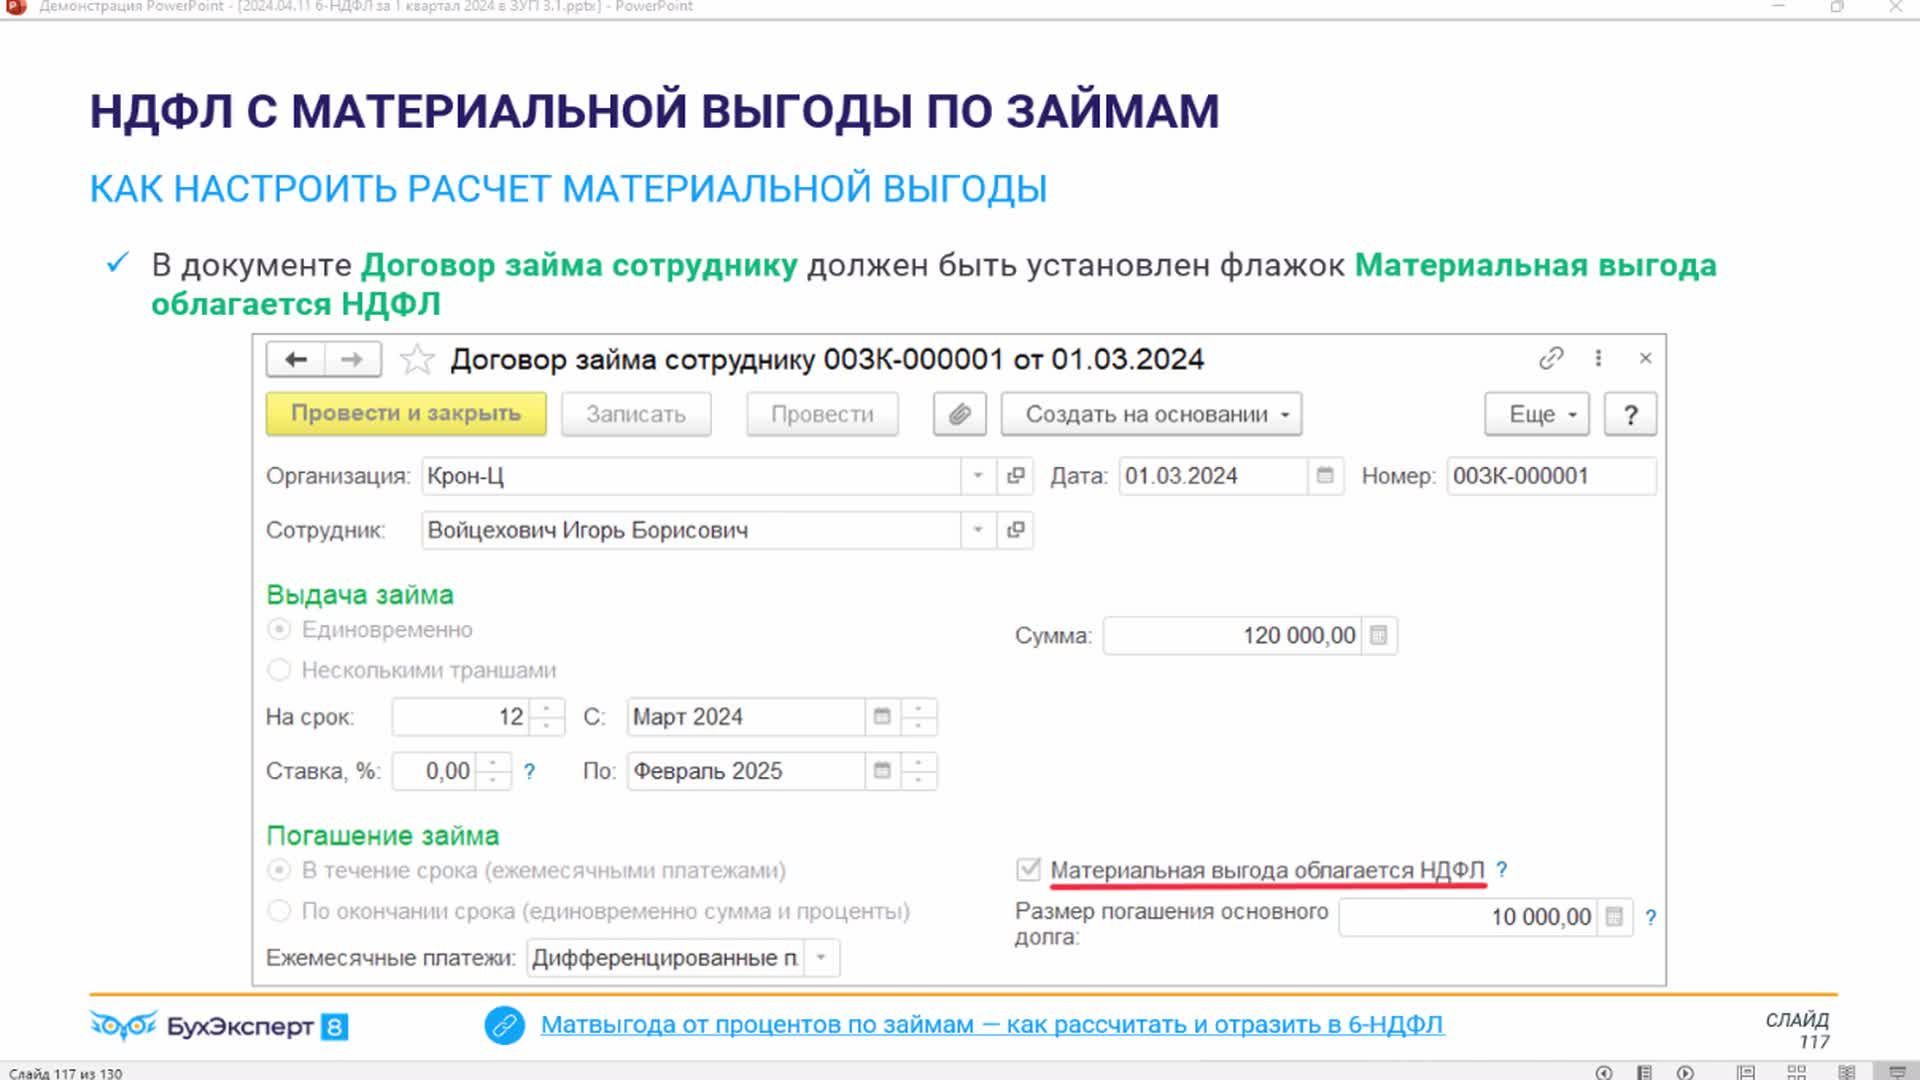The width and height of the screenshot is (1920, 1080).
Task: Click the Ставка, % input field
Action: [x=434, y=771]
